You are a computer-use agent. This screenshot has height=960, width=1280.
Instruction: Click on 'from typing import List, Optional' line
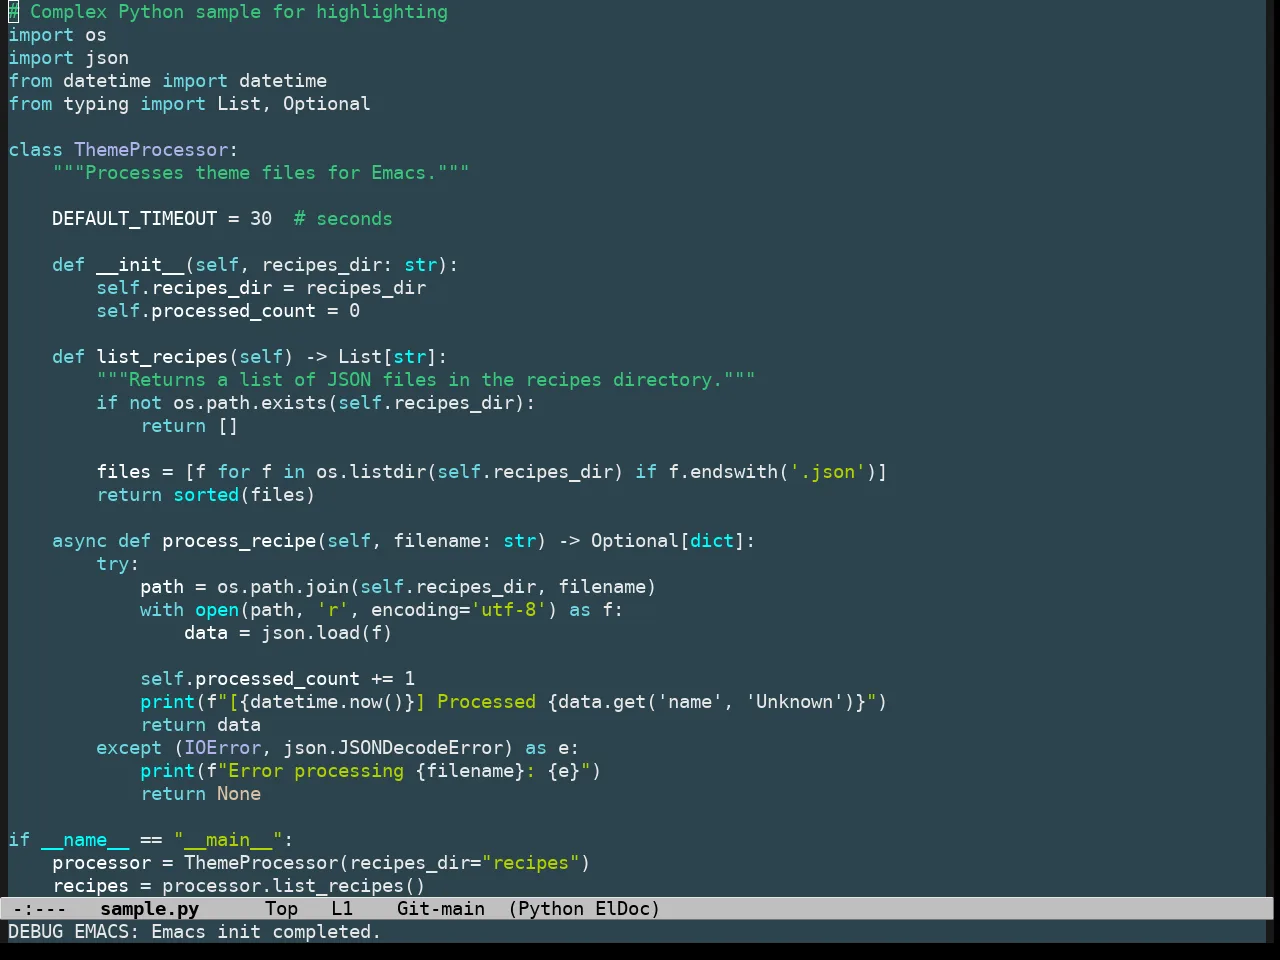click(190, 104)
